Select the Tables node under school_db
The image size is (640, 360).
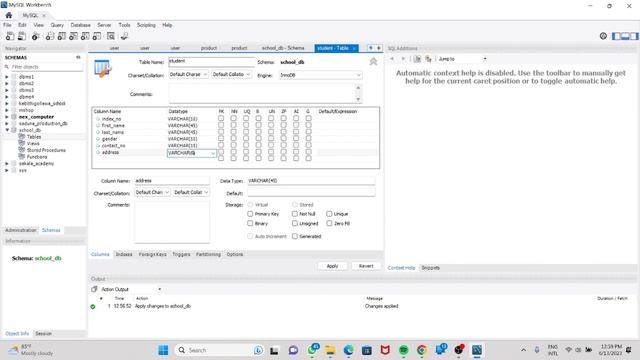pos(34,137)
